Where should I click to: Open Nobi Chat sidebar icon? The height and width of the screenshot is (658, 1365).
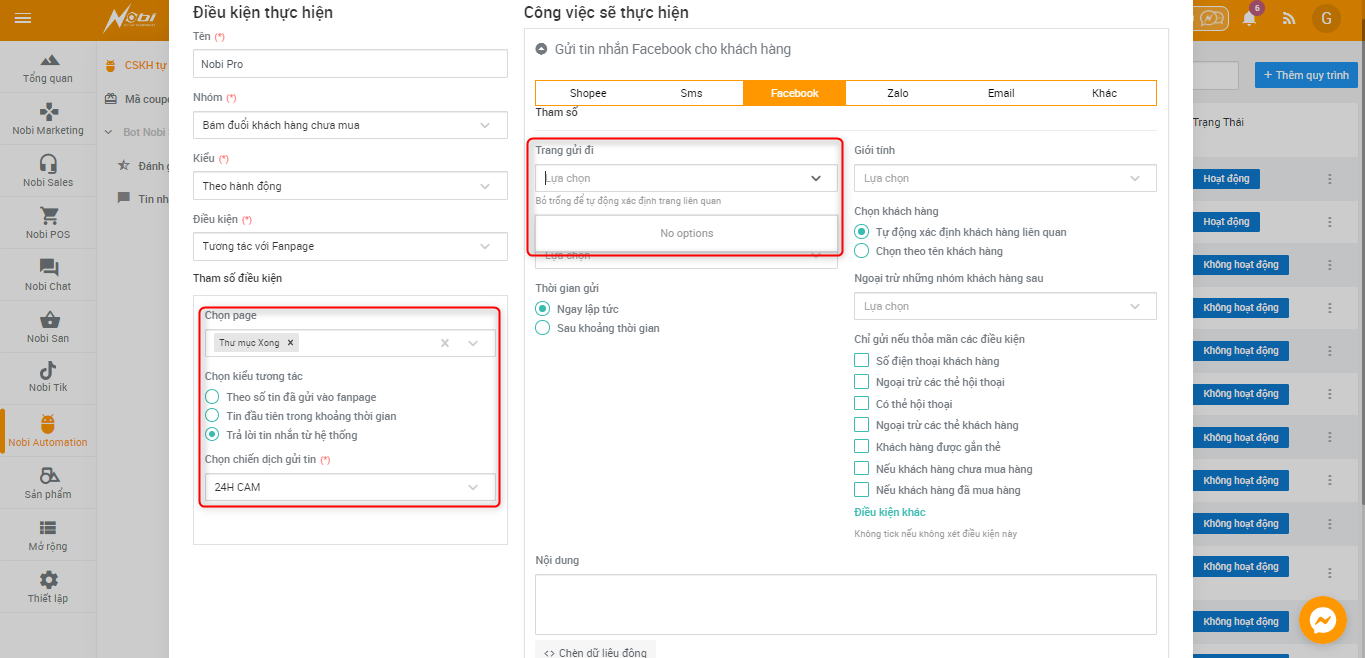pos(48,268)
